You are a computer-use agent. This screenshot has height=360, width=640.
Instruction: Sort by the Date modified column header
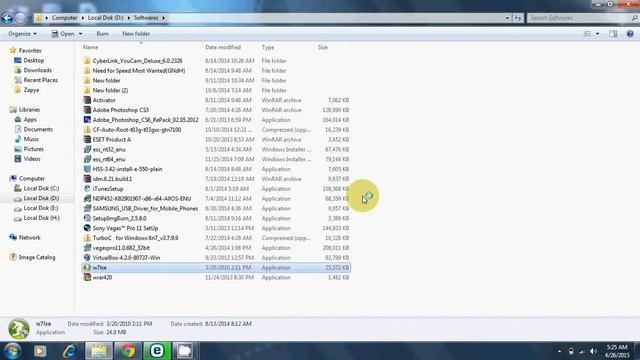click(x=223, y=47)
